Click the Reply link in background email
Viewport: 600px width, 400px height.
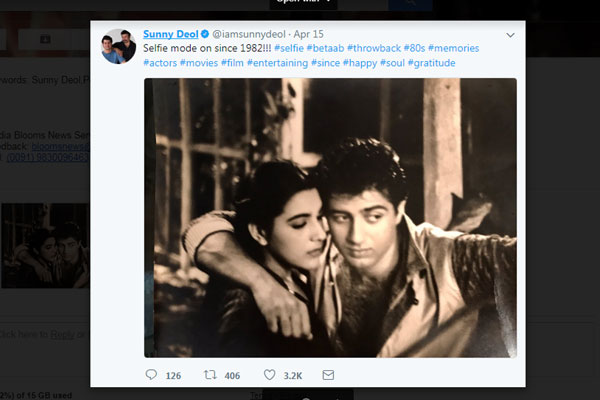pos(62,334)
